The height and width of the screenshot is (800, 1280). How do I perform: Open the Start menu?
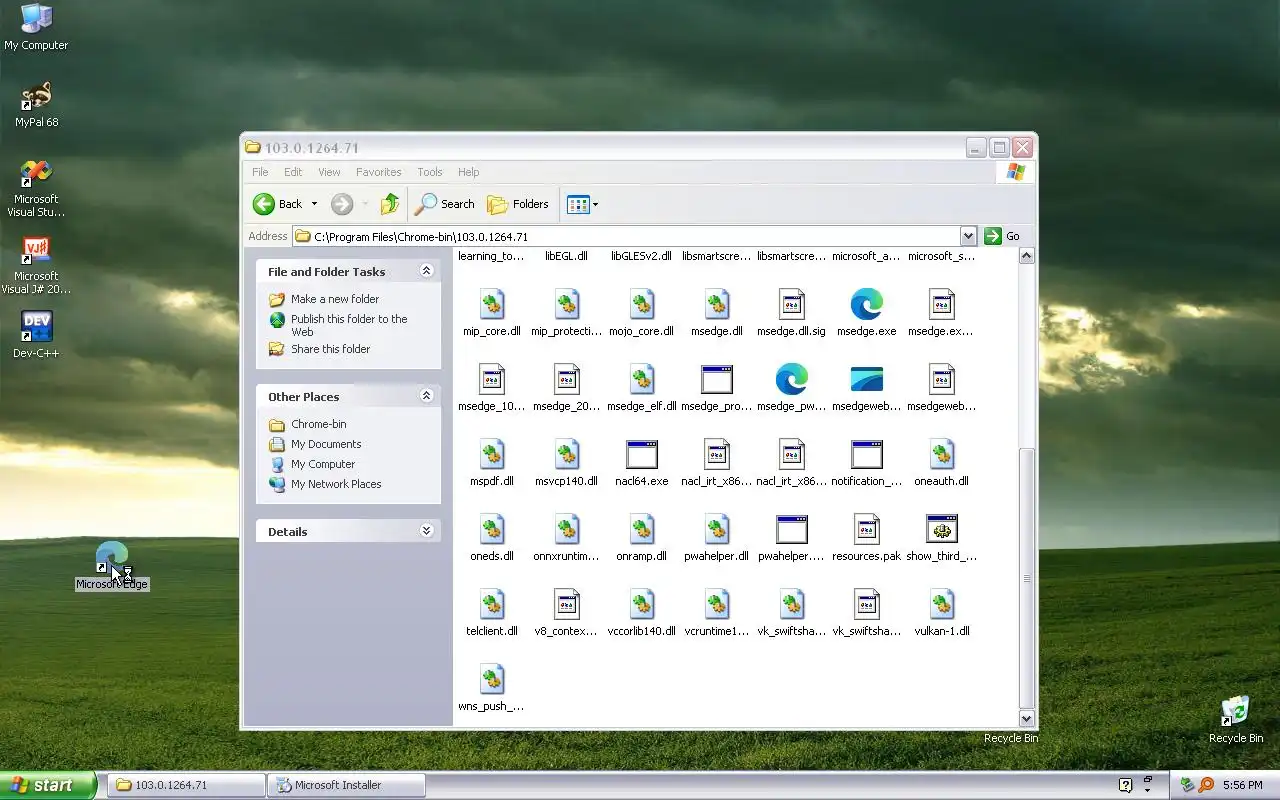coord(48,785)
